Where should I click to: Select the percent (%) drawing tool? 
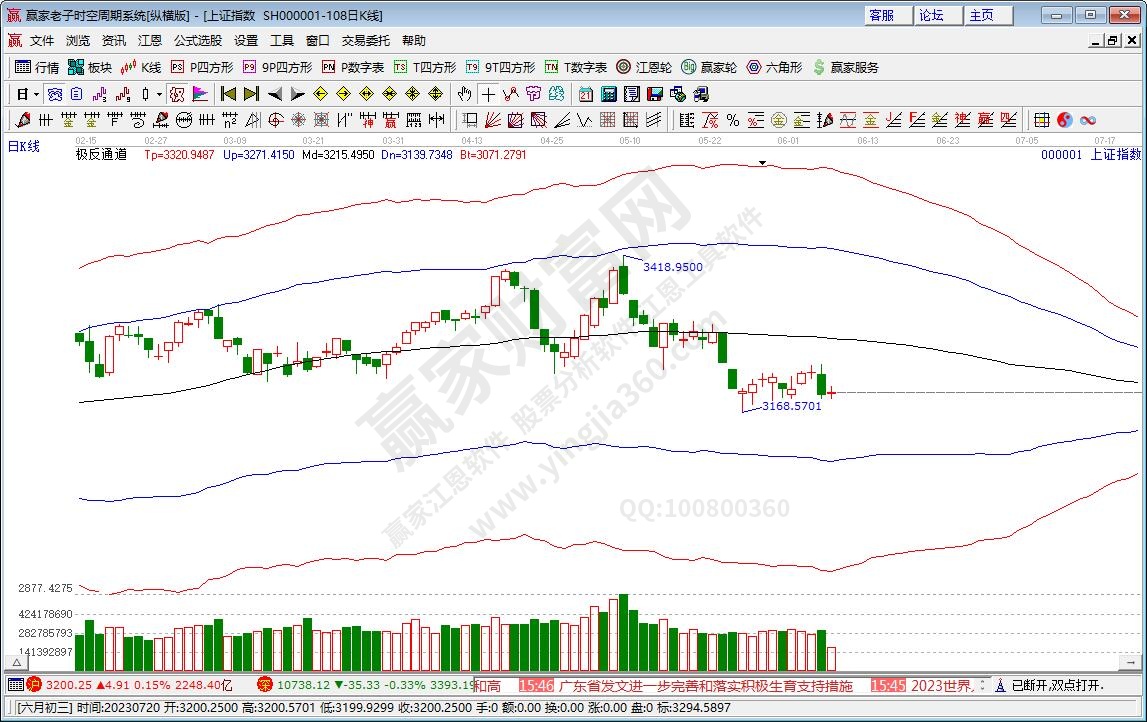(x=732, y=120)
